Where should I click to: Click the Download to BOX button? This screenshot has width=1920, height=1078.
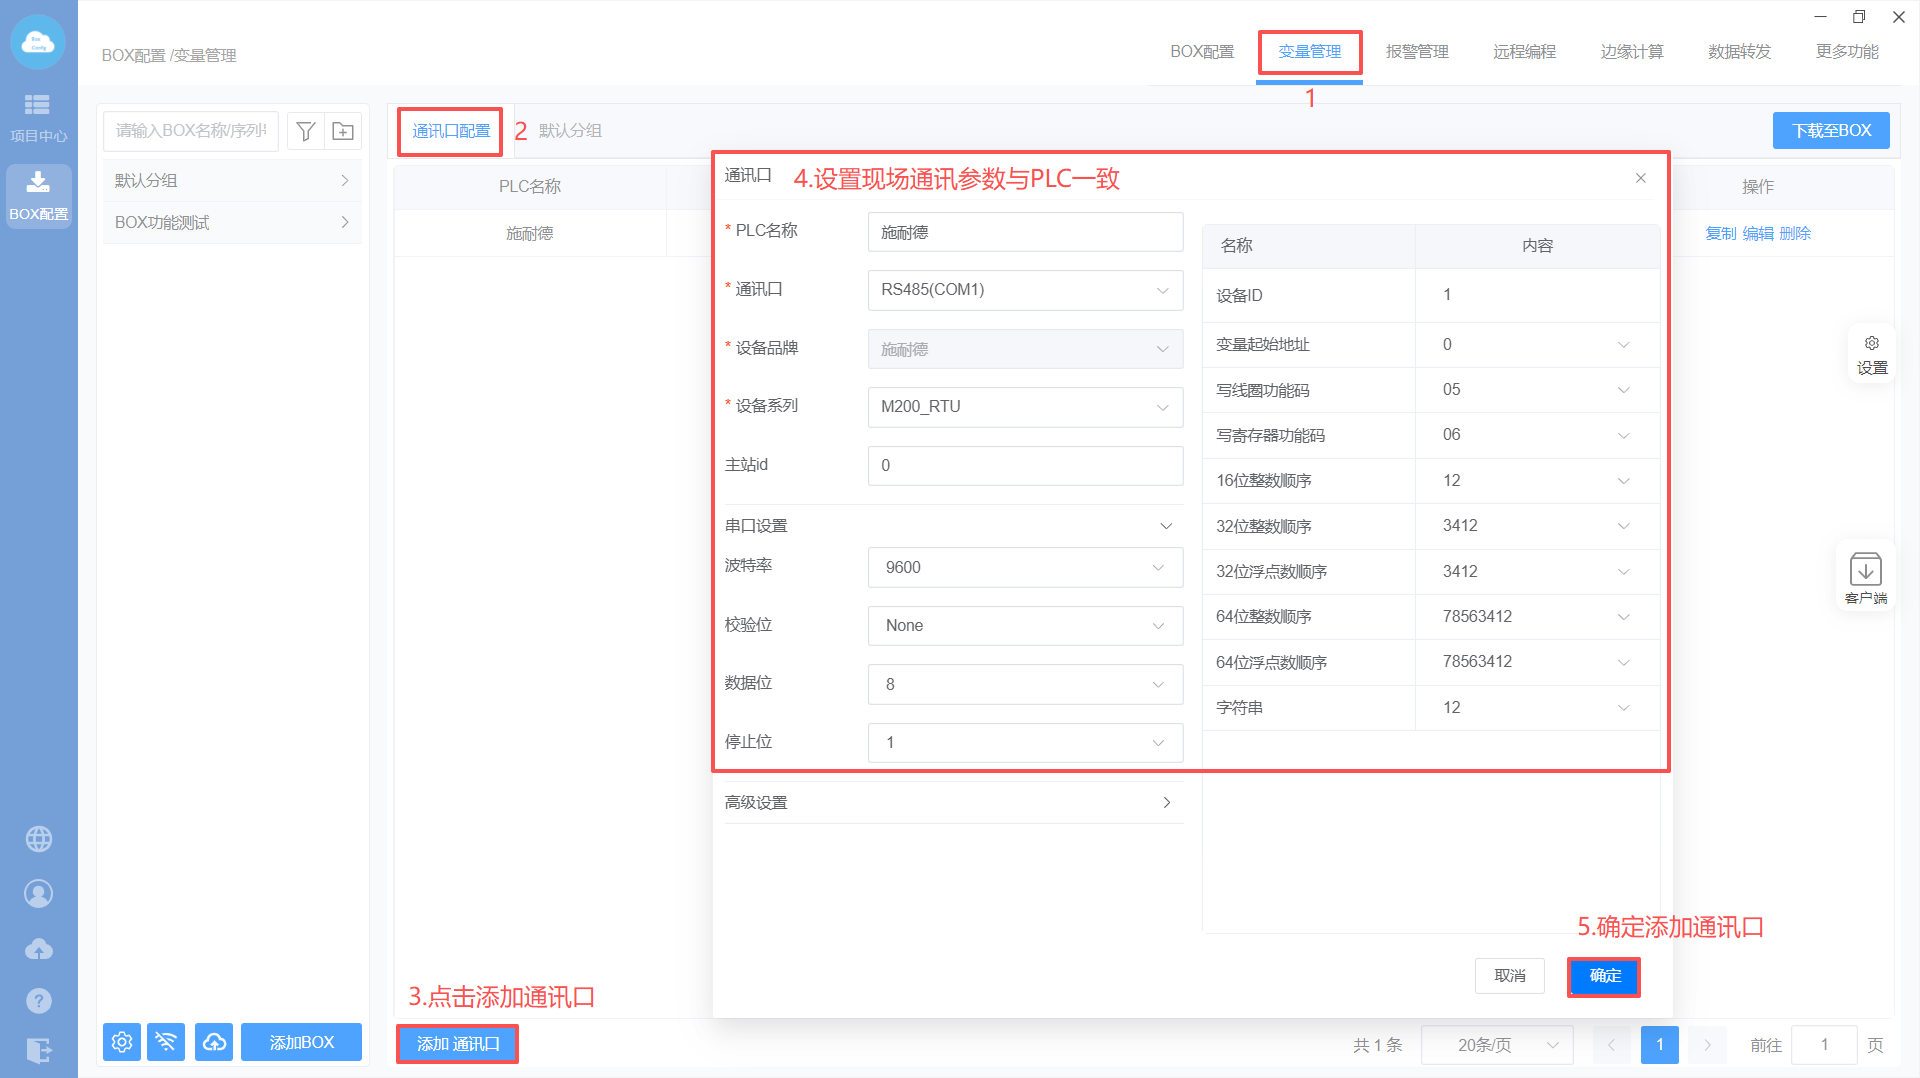click(1830, 131)
